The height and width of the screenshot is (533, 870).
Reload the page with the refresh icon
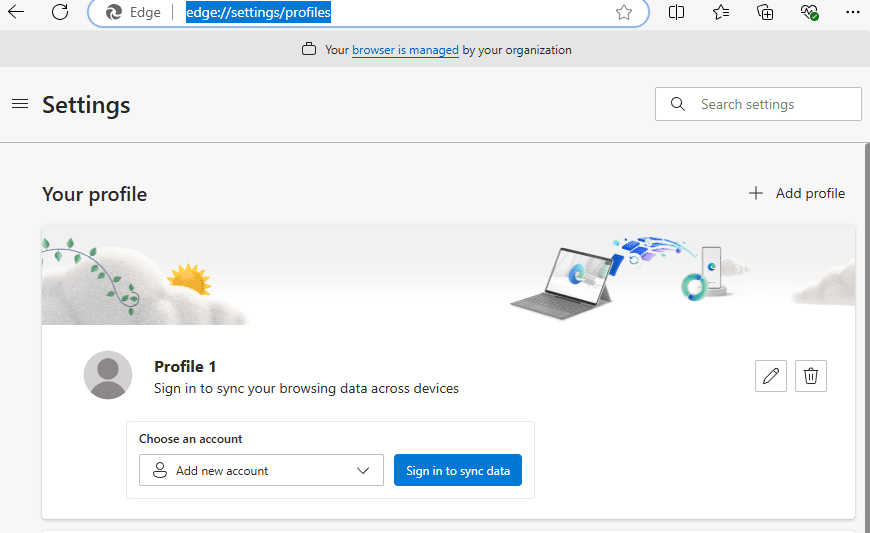point(60,12)
